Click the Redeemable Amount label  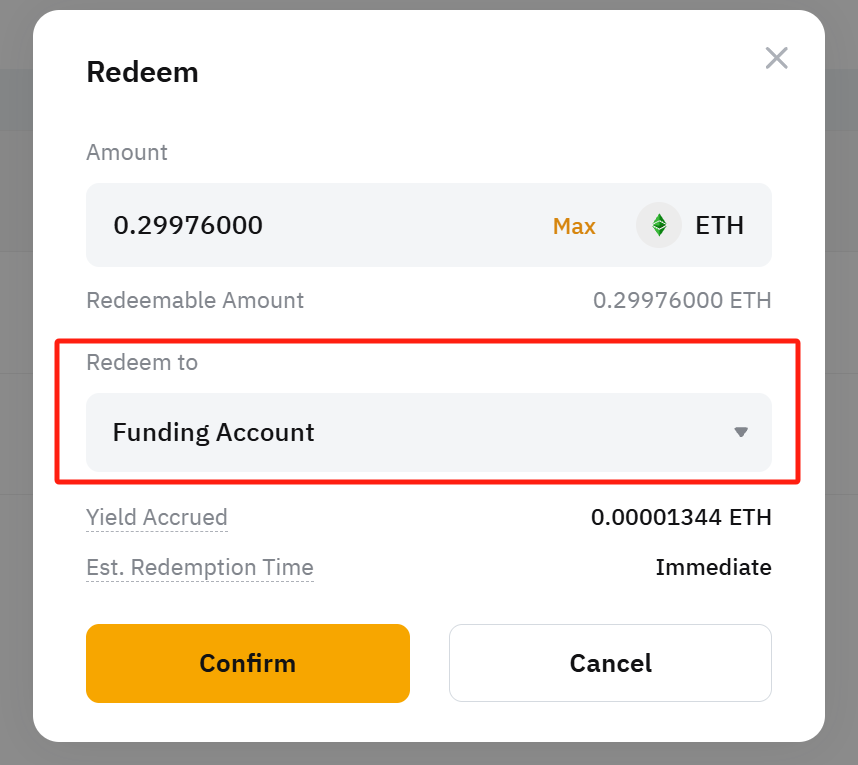[195, 300]
